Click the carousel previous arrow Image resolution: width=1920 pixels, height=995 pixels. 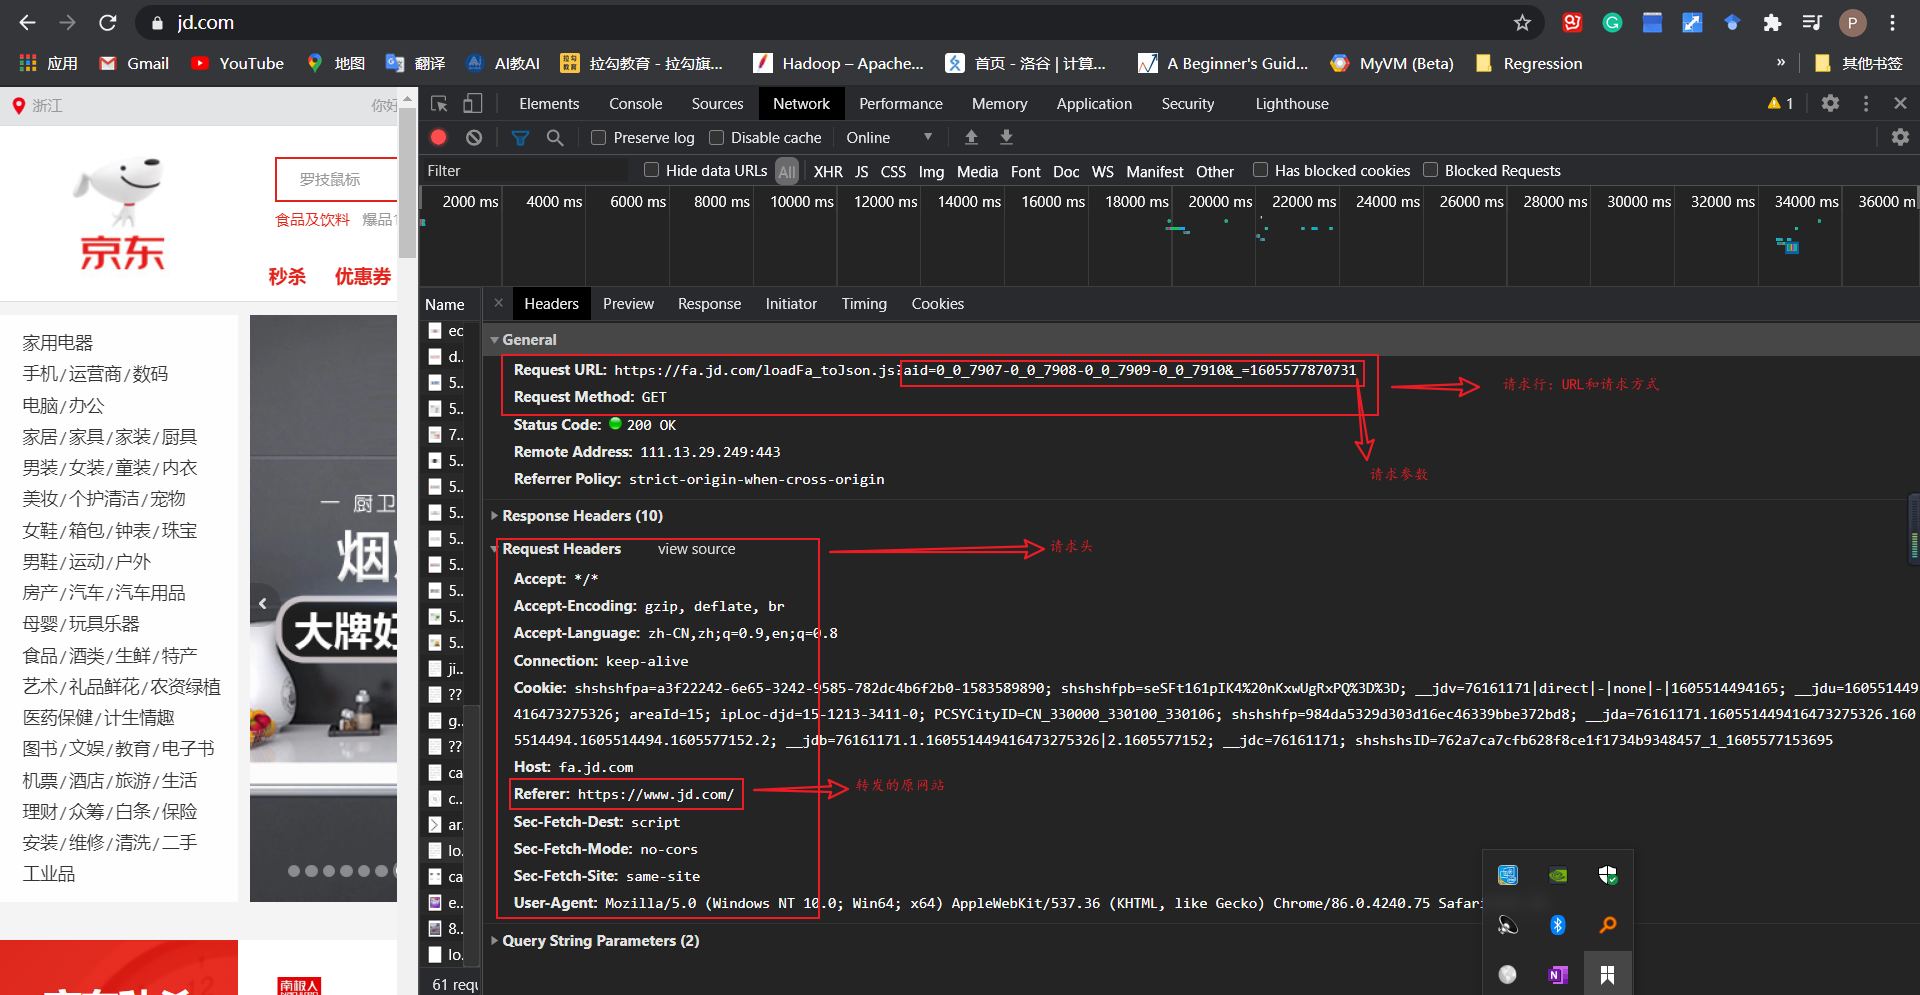click(x=263, y=603)
